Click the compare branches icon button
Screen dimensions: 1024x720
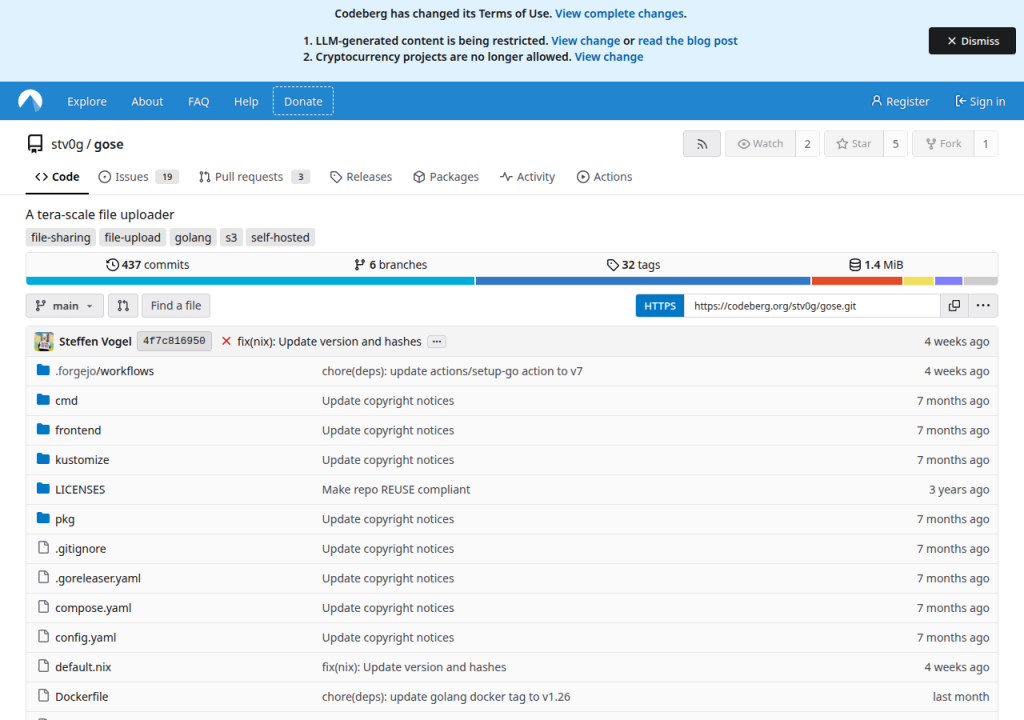coord(123,306)
